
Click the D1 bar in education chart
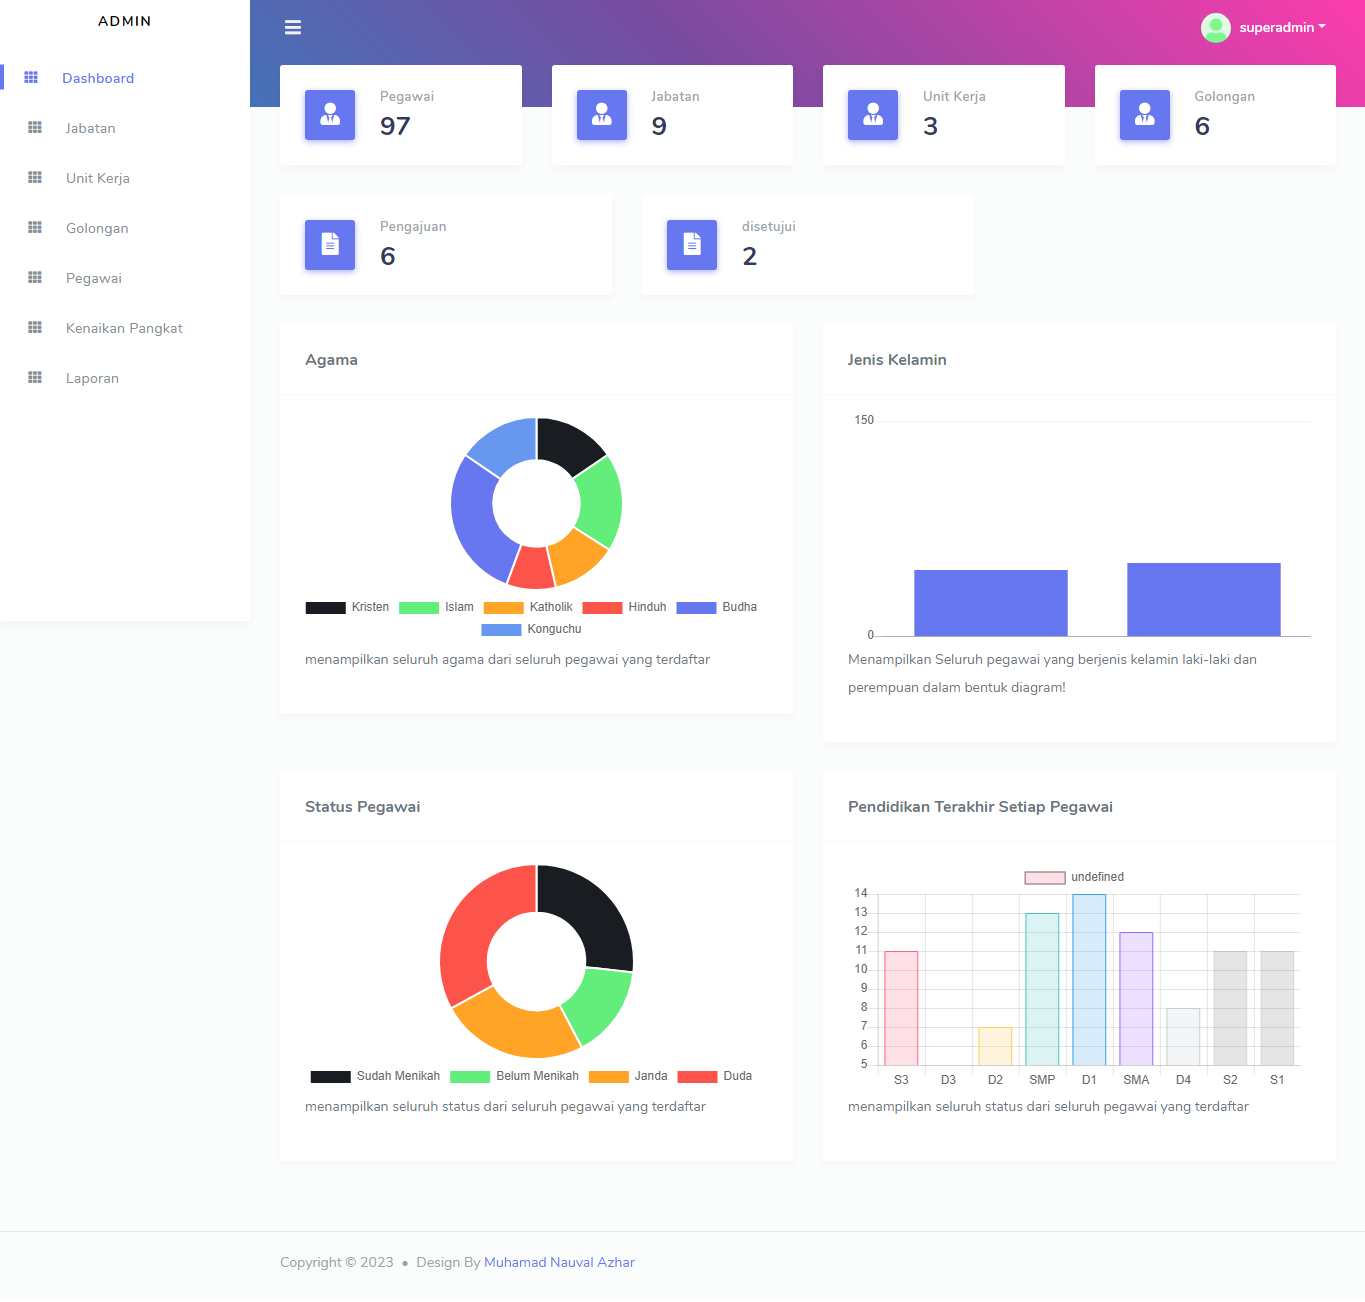[x=1089, y=980]
